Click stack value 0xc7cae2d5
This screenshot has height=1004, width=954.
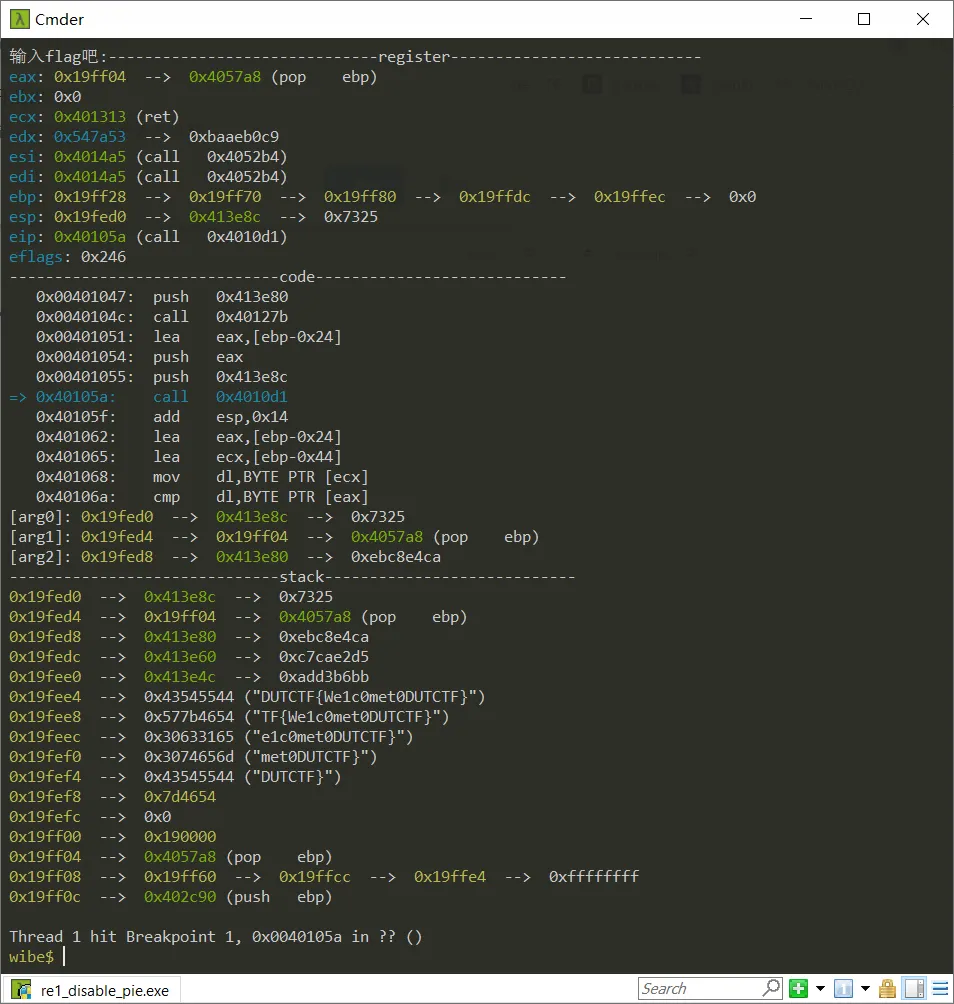click(323, 657)
